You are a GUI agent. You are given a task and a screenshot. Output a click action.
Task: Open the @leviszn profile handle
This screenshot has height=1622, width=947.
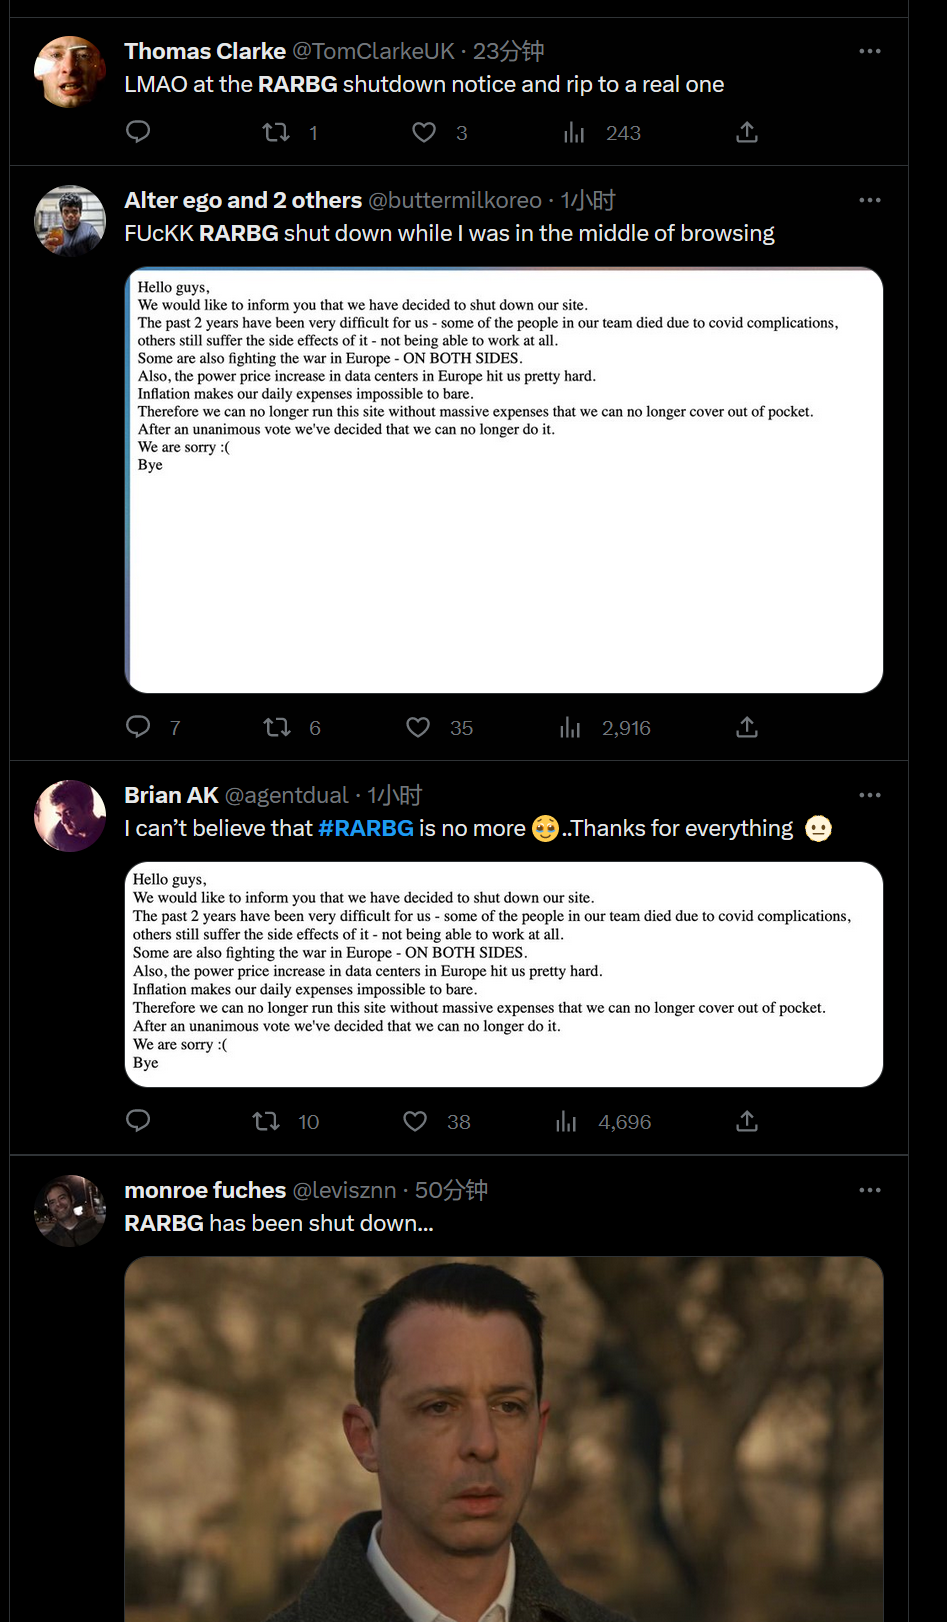[344, 1190]
